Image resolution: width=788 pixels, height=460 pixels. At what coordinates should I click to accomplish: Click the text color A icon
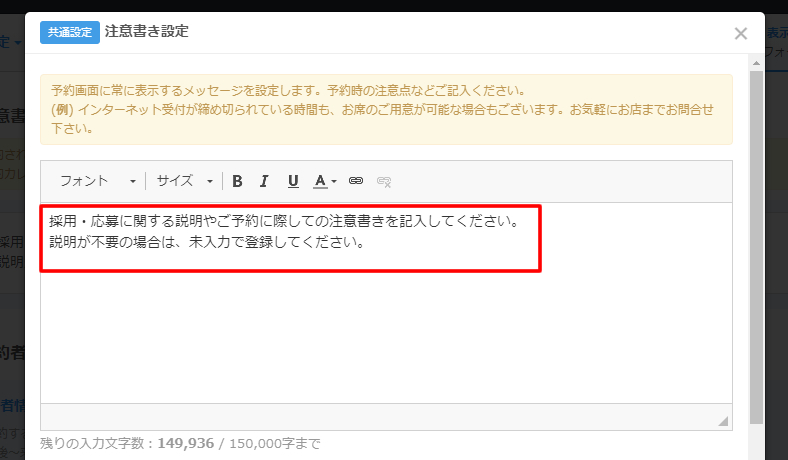[320, 181]
